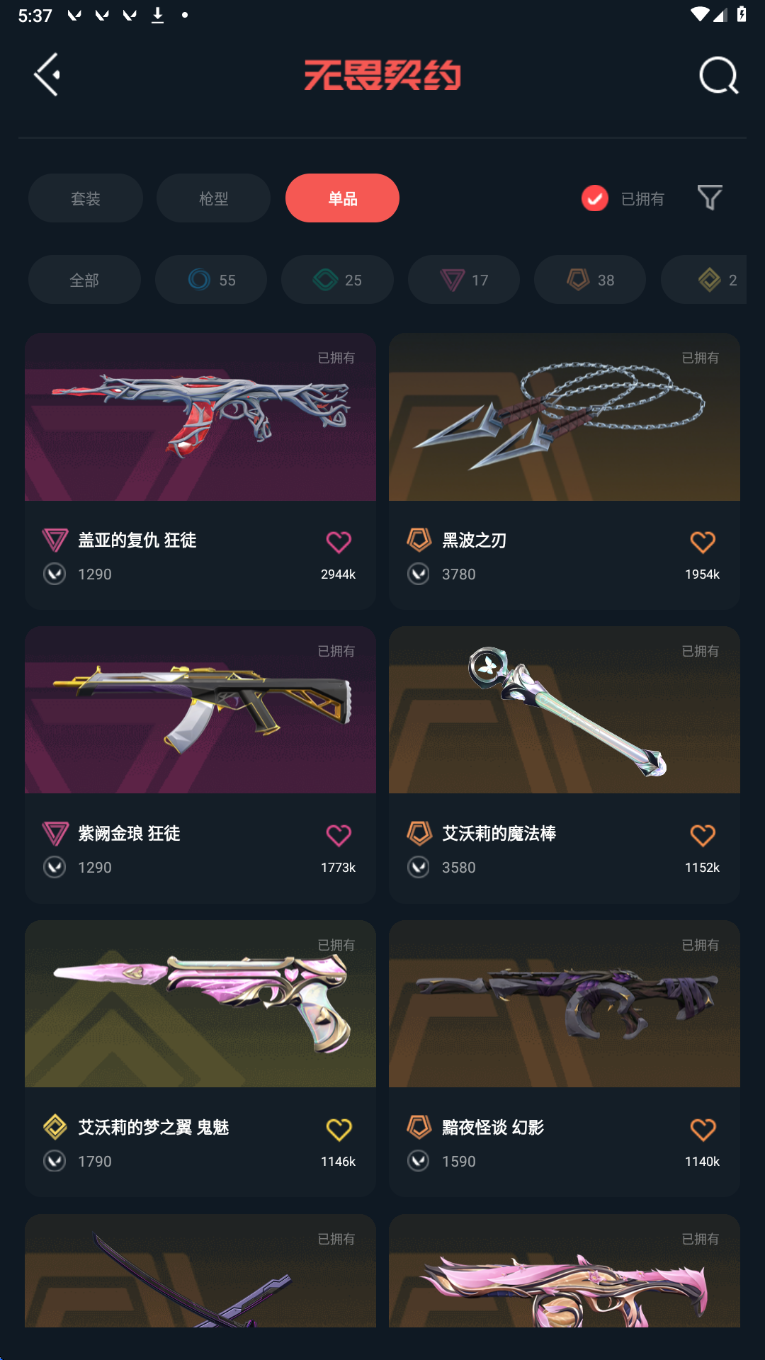Favorite 黑波之刃 with heart icon
This screenshot has width=765, height=1360.
click(x=703, y=542)
